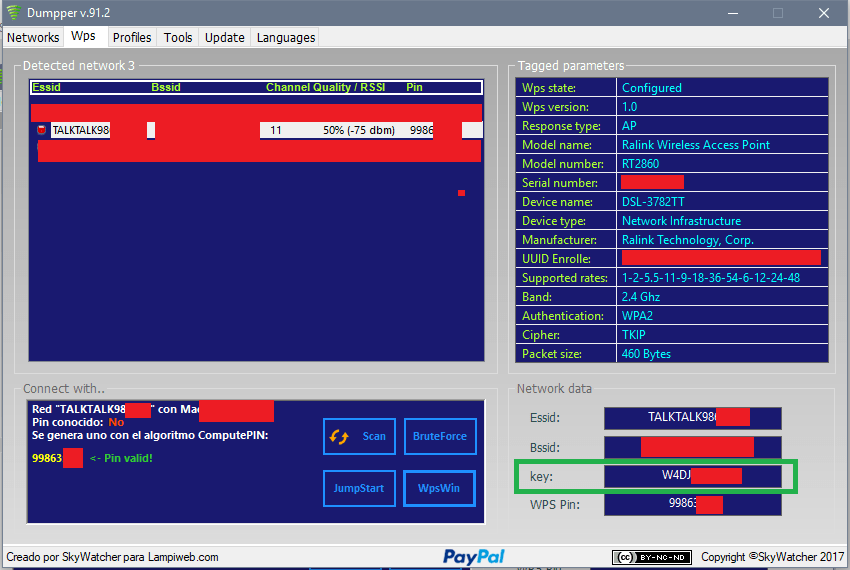Click the Supported rates value

(x=711, y=278)
